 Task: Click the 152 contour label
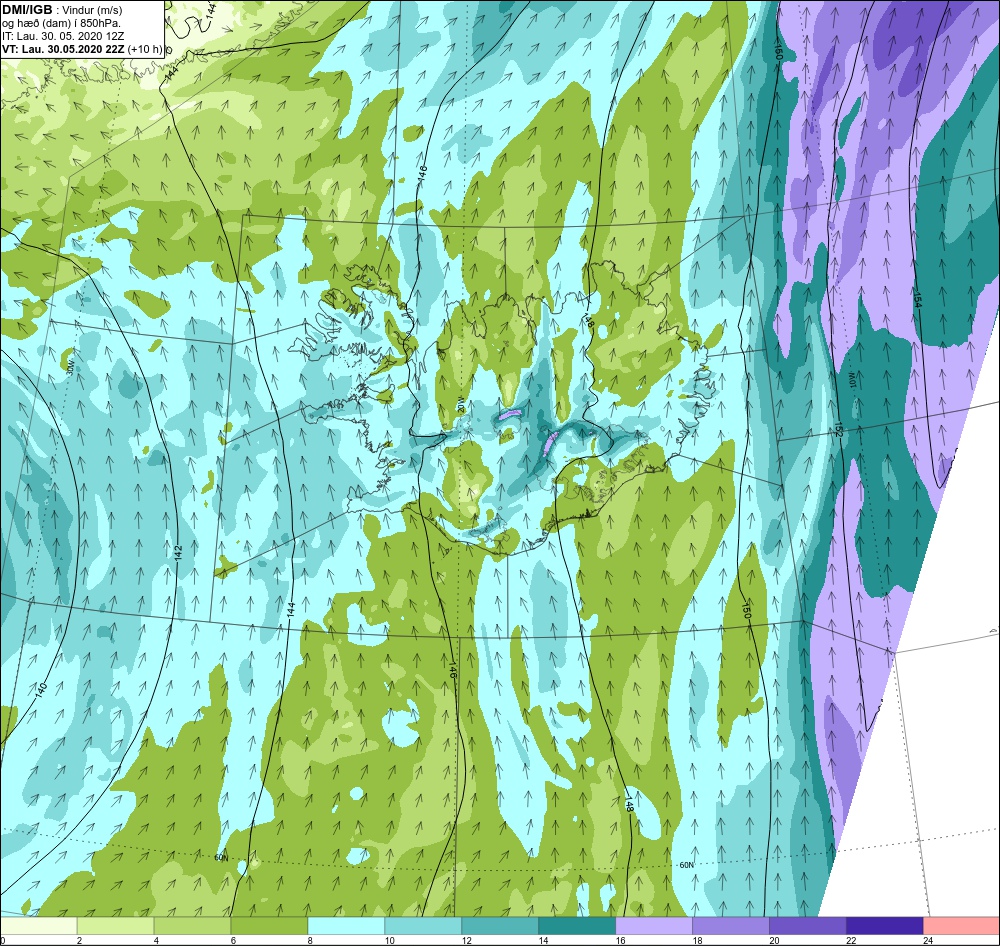(838, 431)
